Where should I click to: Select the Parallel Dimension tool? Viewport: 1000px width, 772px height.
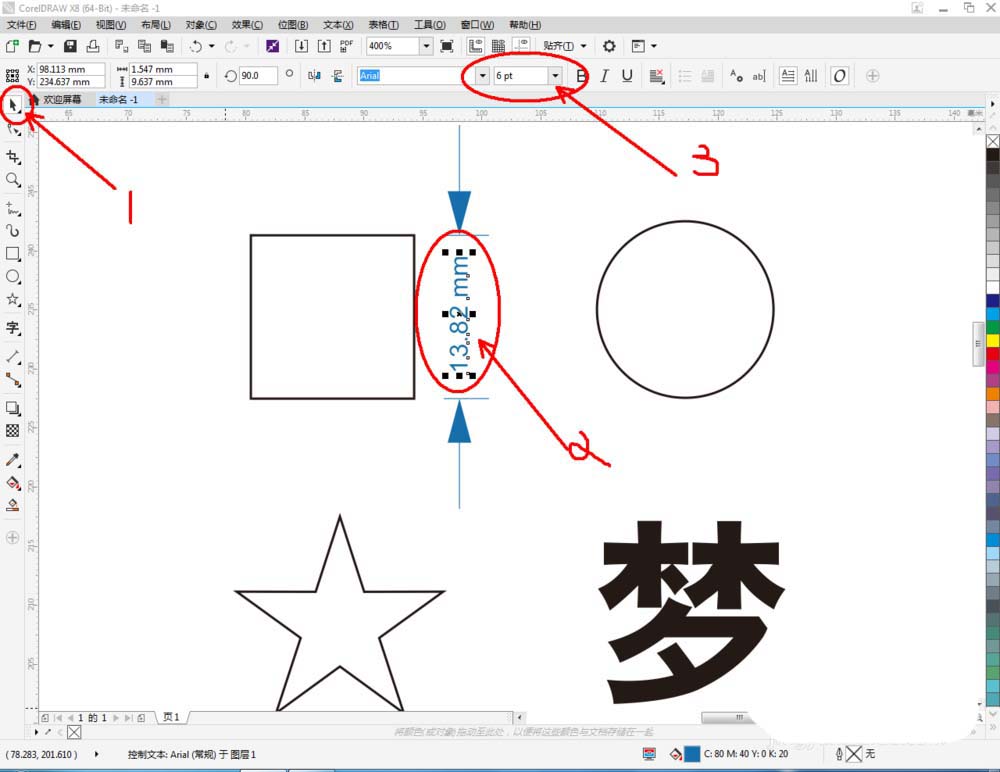(13, 357)
